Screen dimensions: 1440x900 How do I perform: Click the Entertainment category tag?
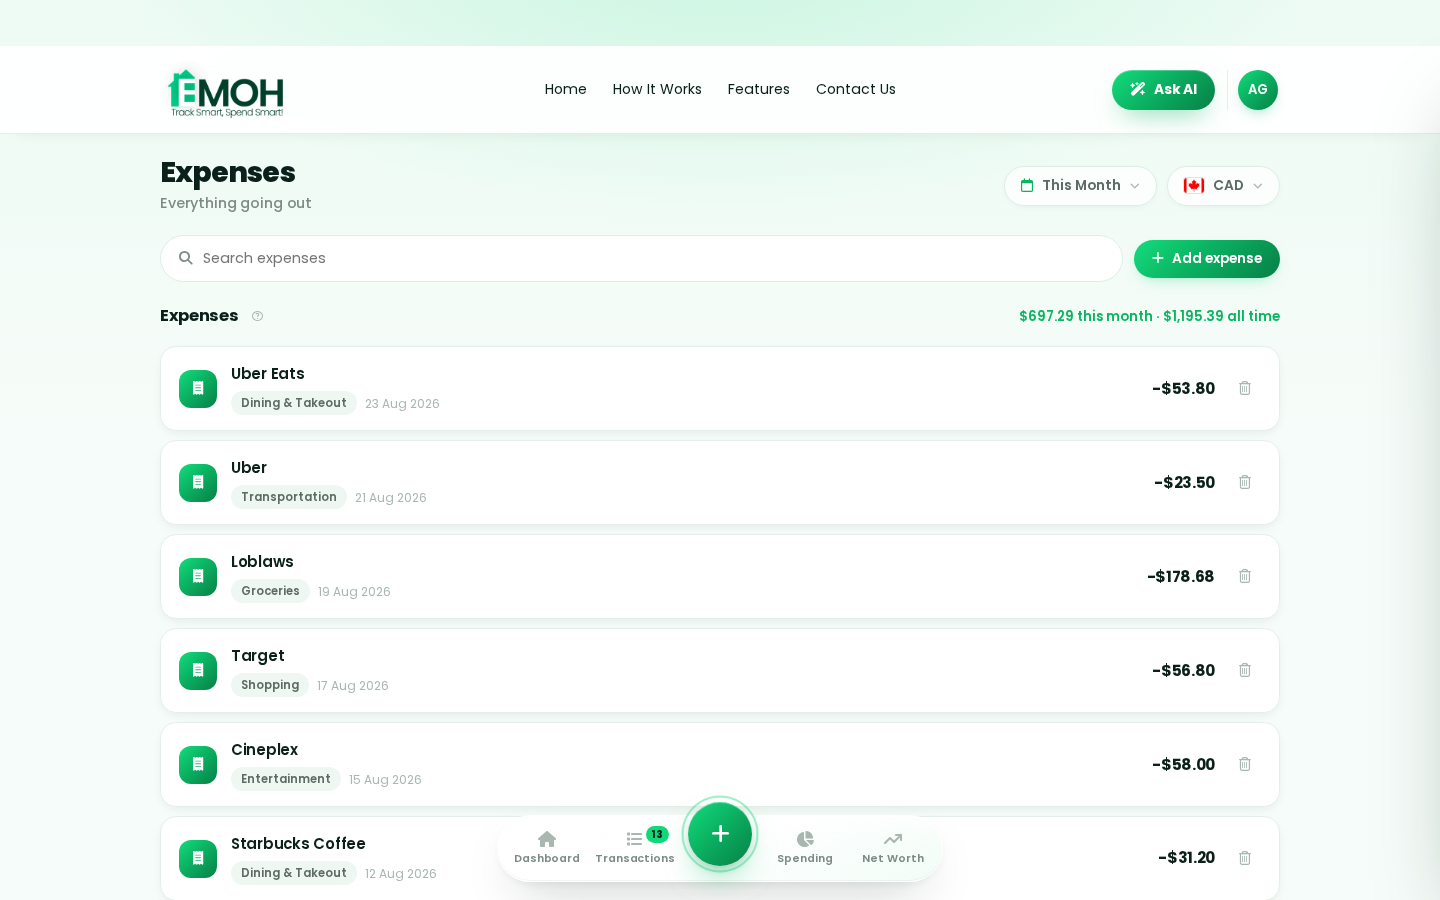click(286, 779)
